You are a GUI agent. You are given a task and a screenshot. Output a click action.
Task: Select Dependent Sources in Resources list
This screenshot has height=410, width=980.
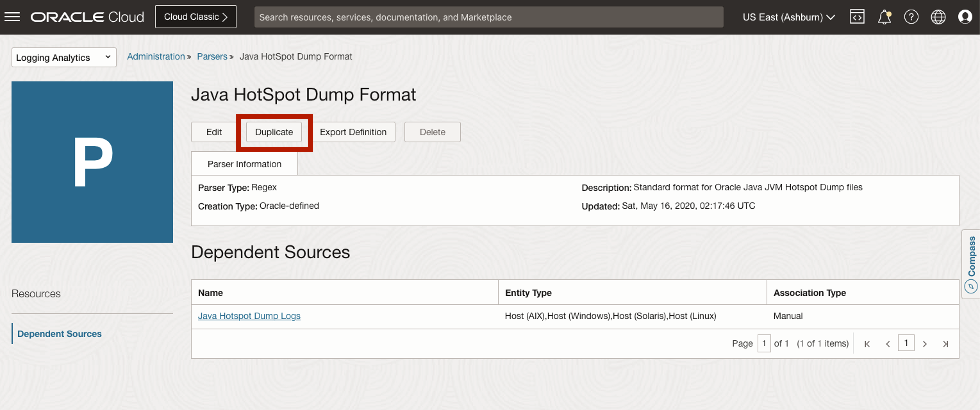[59, 334]
